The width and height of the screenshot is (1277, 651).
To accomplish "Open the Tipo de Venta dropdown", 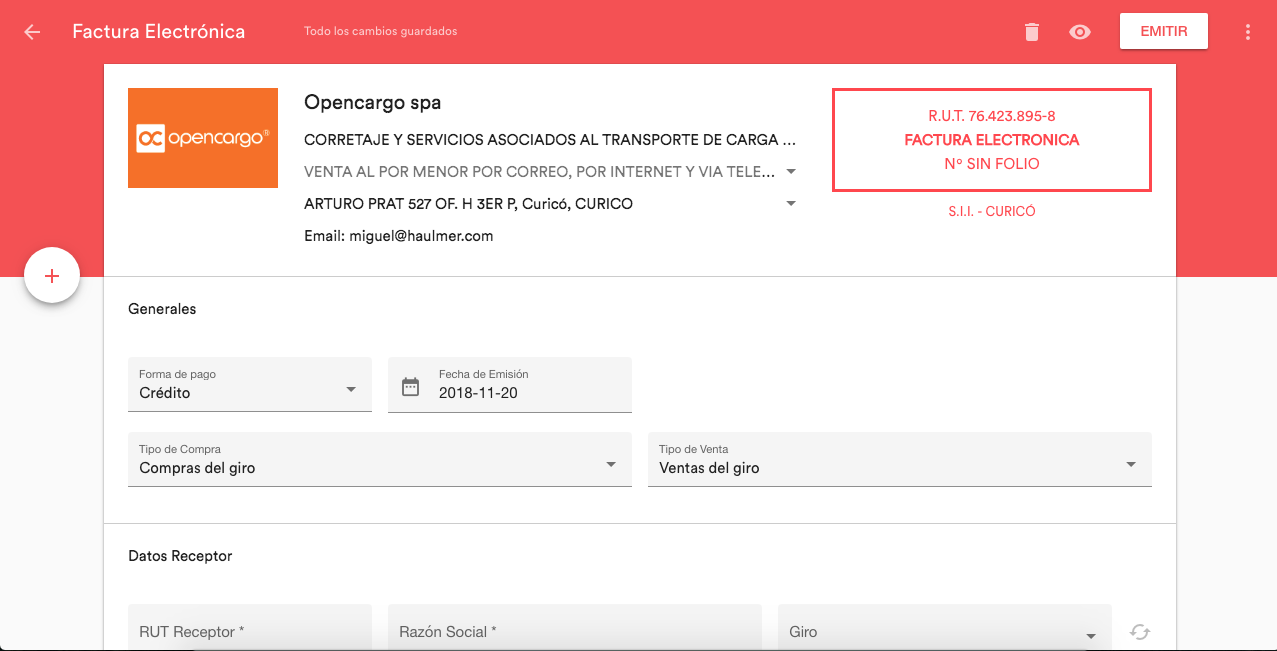I will (x=1131, y=463).
